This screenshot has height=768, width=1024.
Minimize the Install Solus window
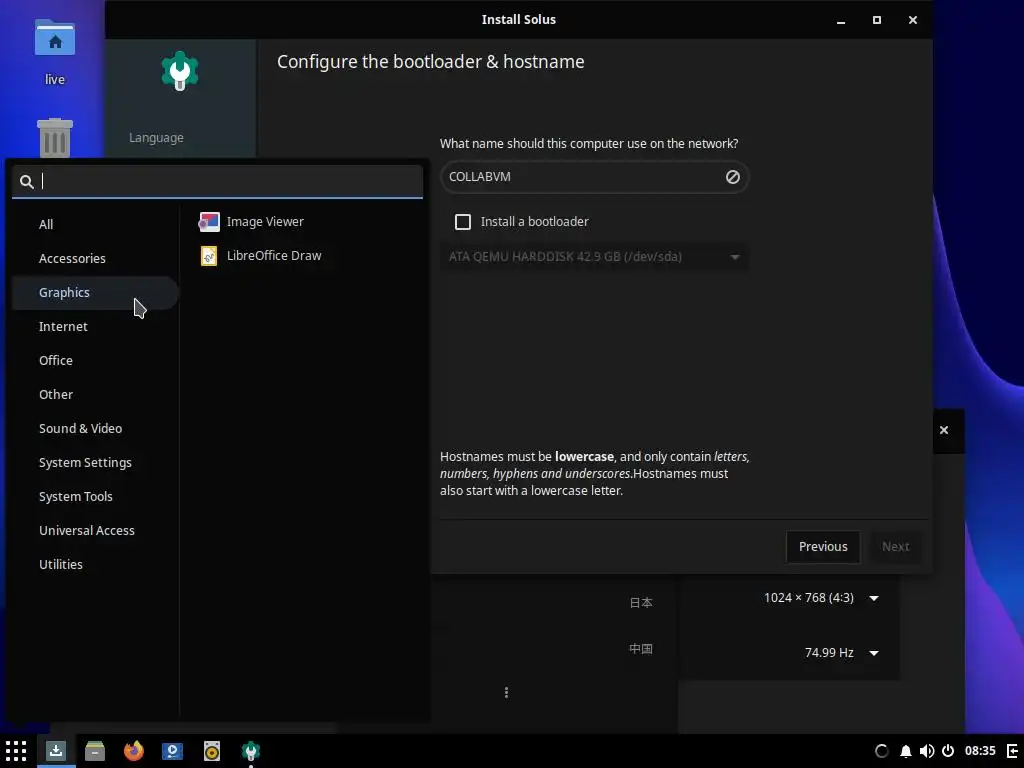[x=841, y=20]
